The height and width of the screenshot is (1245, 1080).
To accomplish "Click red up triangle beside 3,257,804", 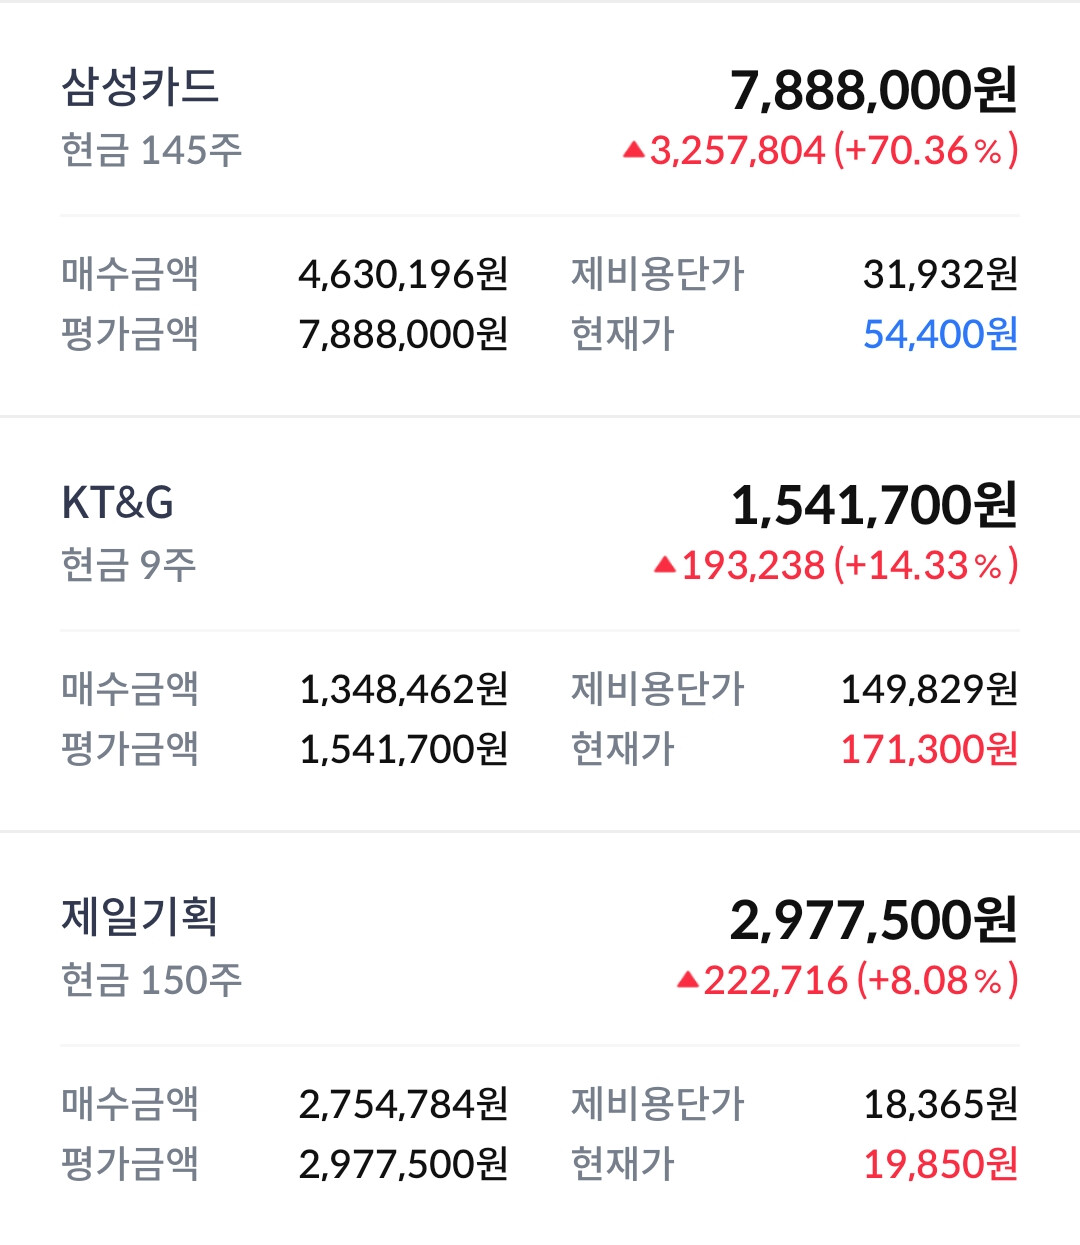I will 633,151.
